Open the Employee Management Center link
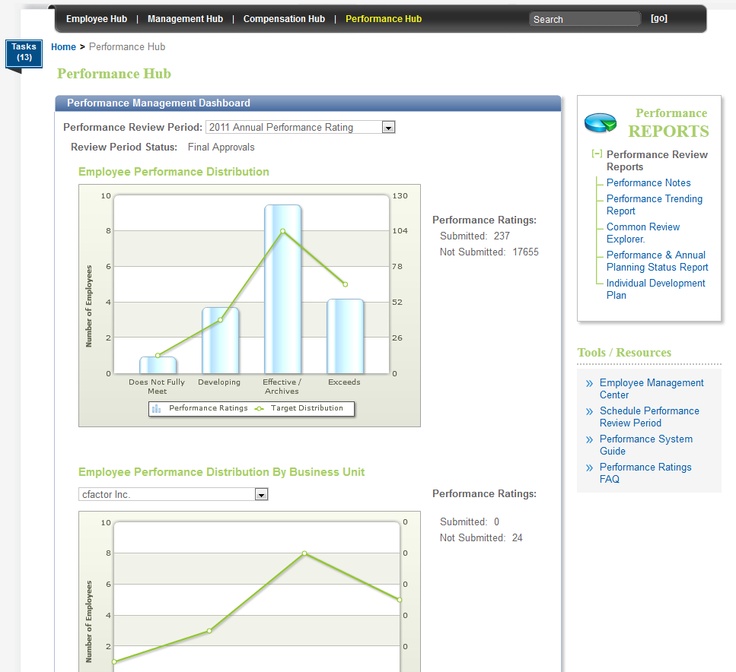The image size is (736, 672). 652,389
